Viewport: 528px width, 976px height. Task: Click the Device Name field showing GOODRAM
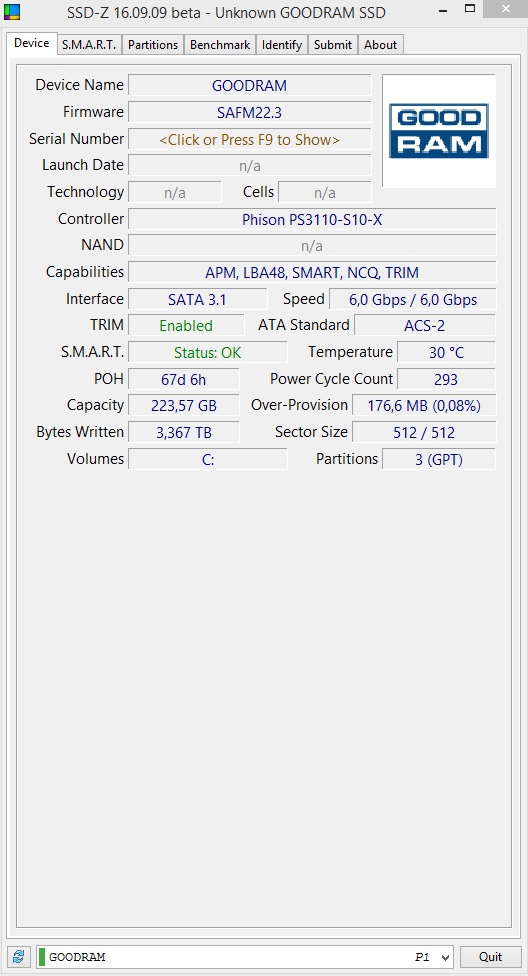click(250, 86)
